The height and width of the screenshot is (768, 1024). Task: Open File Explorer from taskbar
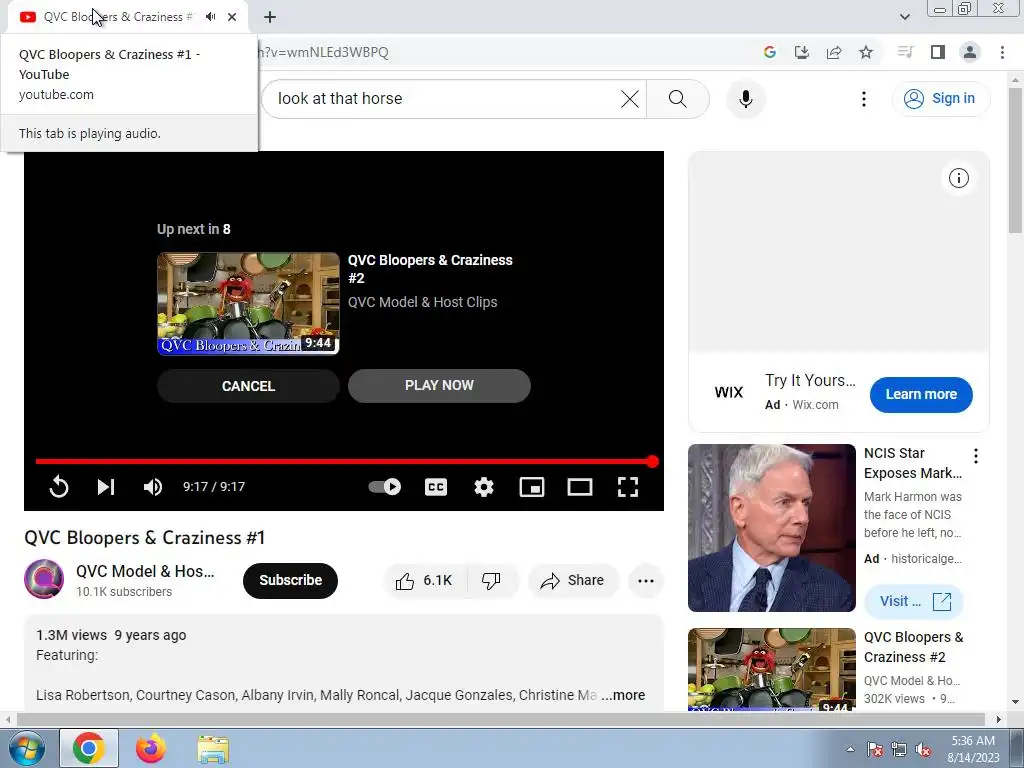[x=213, y=748]
